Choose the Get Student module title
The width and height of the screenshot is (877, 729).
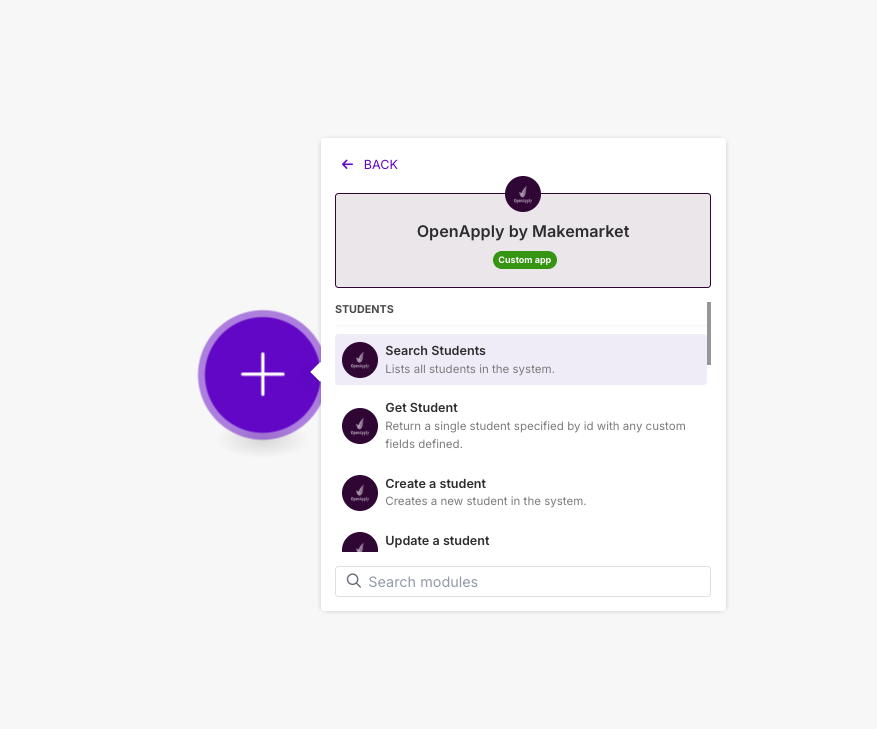(x=421, y=408)
